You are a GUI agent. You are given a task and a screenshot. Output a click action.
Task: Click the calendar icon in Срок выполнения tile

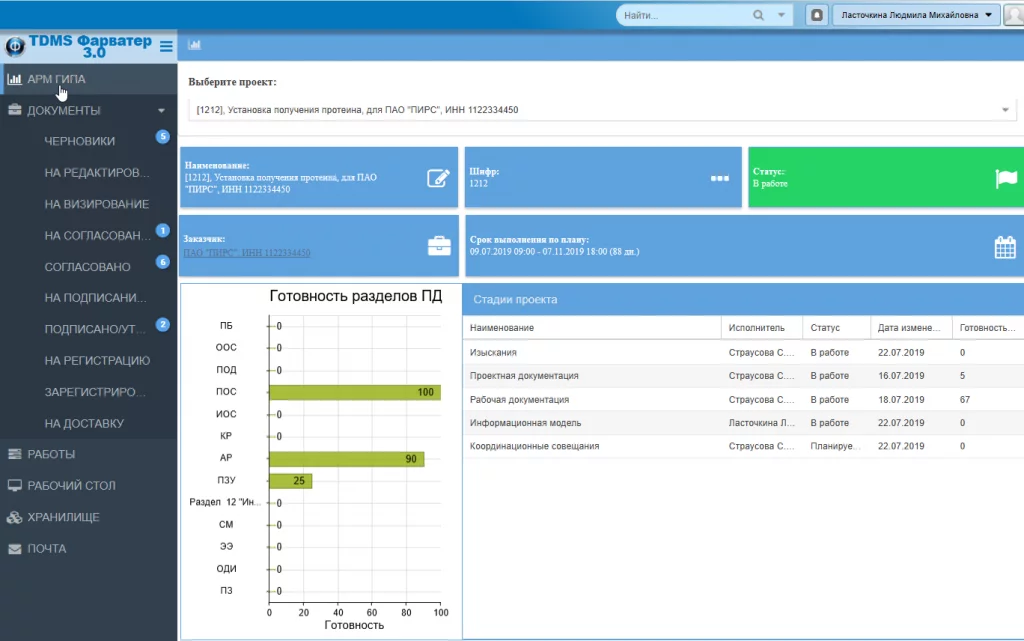pyautogui.click(x=1005, y=247)
